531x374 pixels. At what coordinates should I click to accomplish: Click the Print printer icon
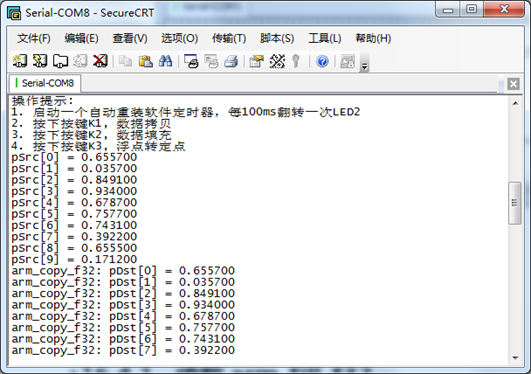coord(231,61)
